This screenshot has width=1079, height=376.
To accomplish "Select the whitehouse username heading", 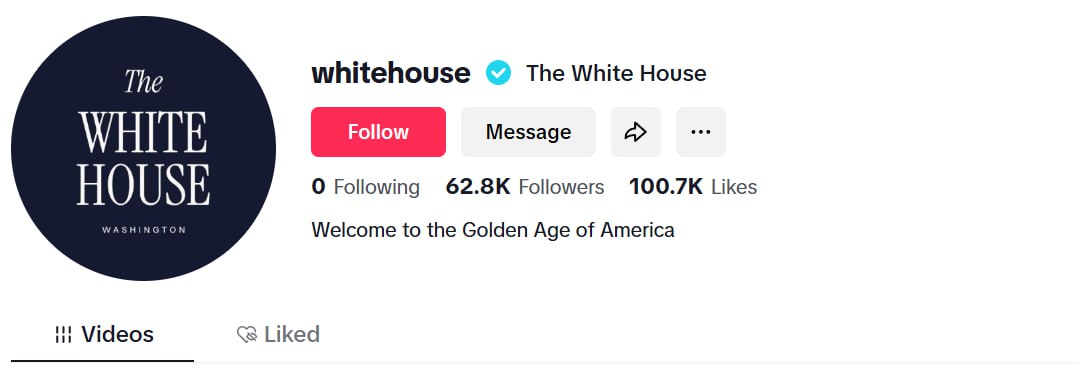I will coord(391,72).
